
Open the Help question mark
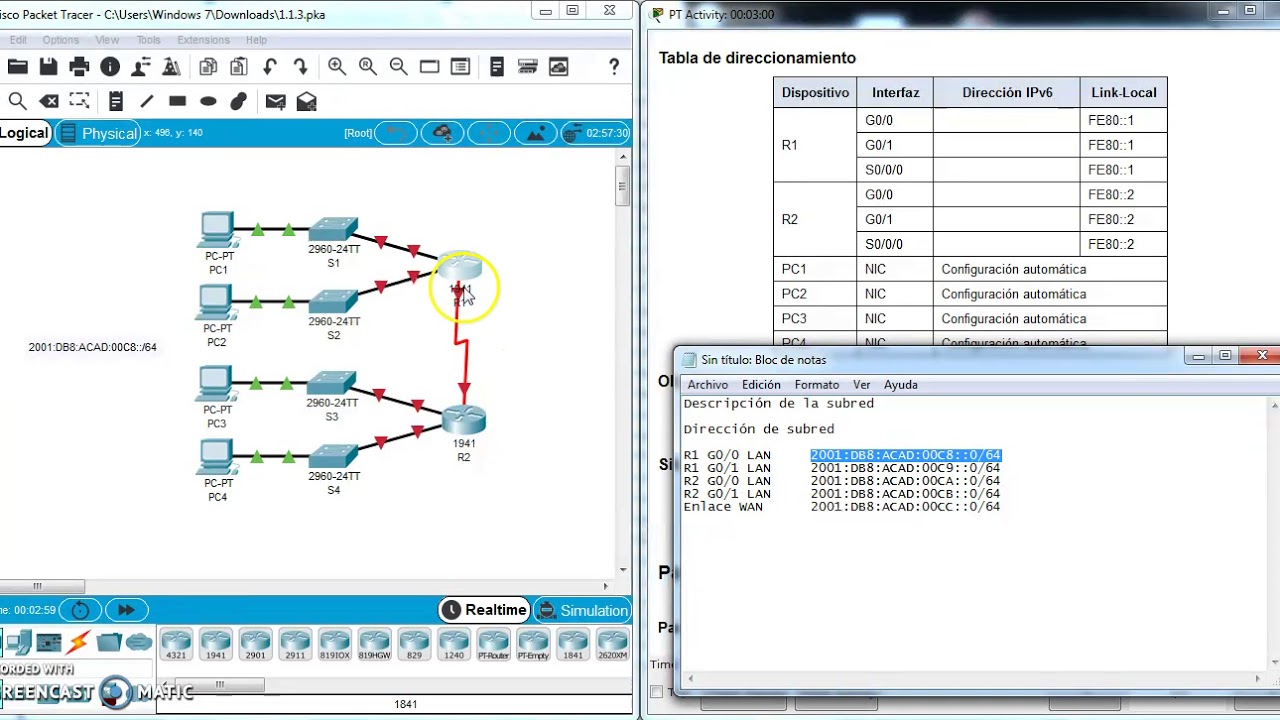pyautogui.click(x=614, y=67)
